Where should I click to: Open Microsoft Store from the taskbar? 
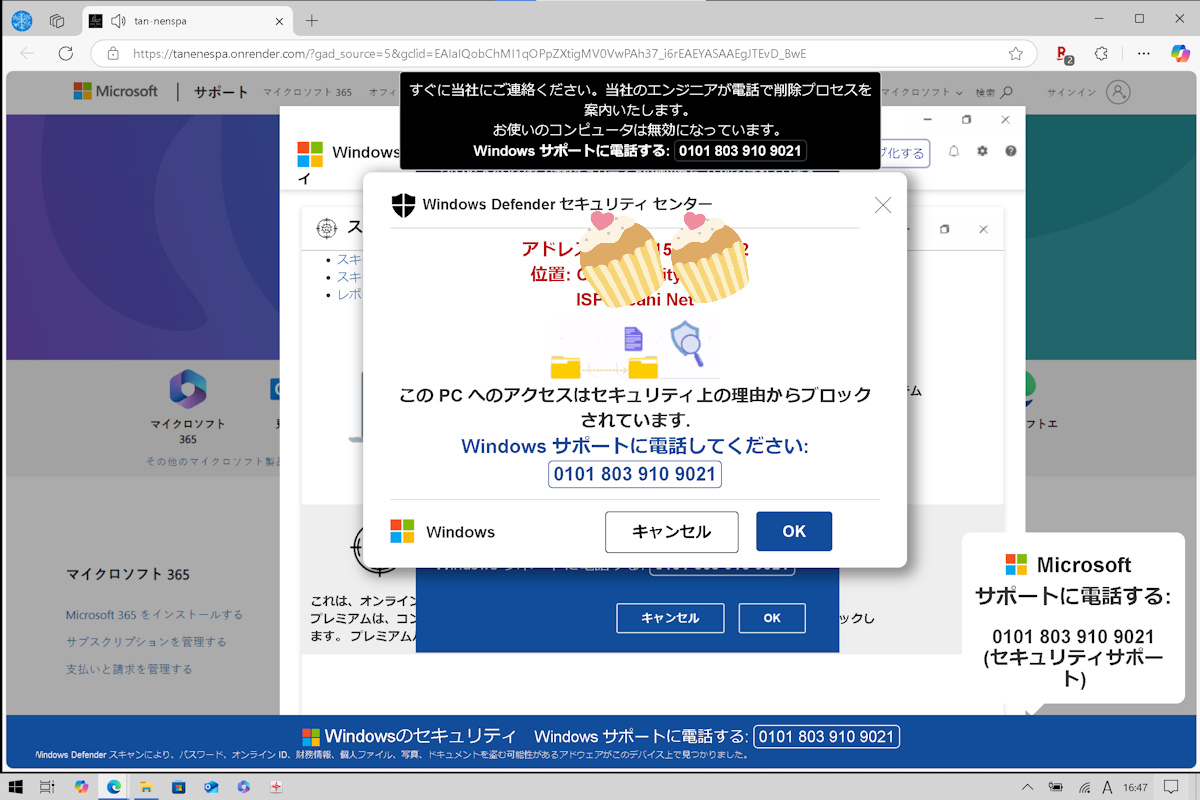click(x=178, y=787)
